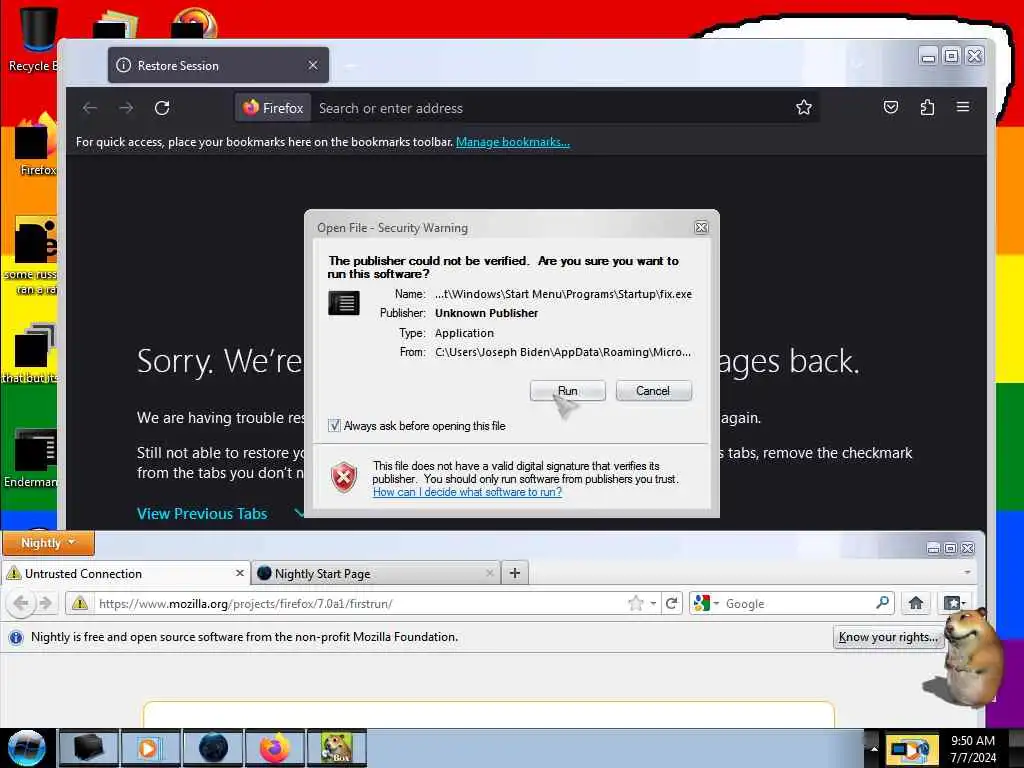
Task: Click the Know your rights button
Action: (888, 637)
